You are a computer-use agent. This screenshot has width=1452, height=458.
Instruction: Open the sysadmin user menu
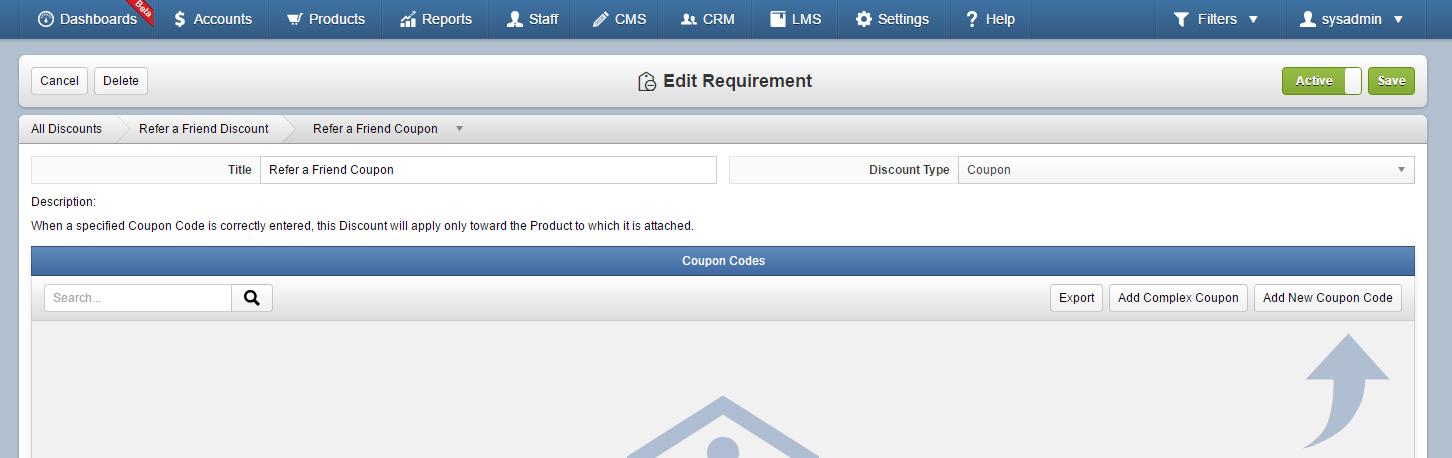[x=1350, y=19]
